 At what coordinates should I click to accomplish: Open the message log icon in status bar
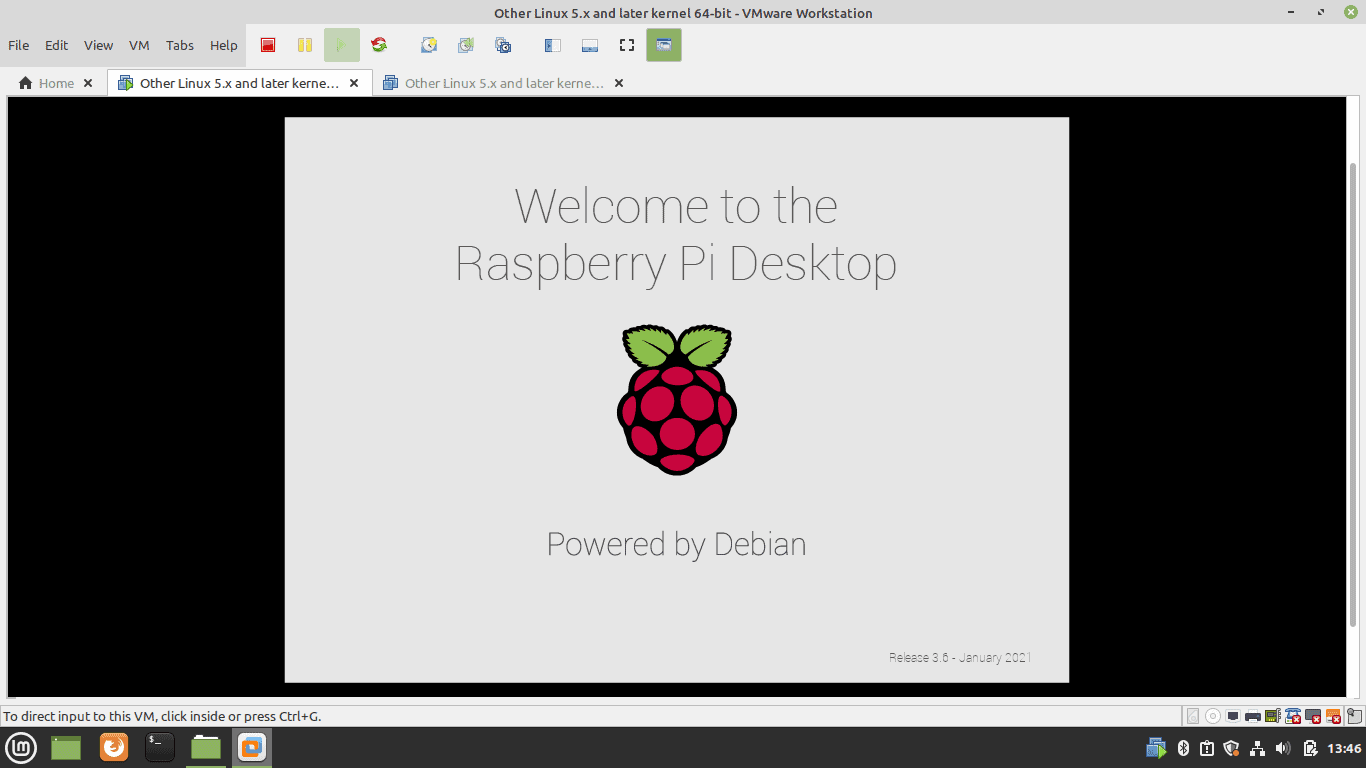(x=1354, y=716)
